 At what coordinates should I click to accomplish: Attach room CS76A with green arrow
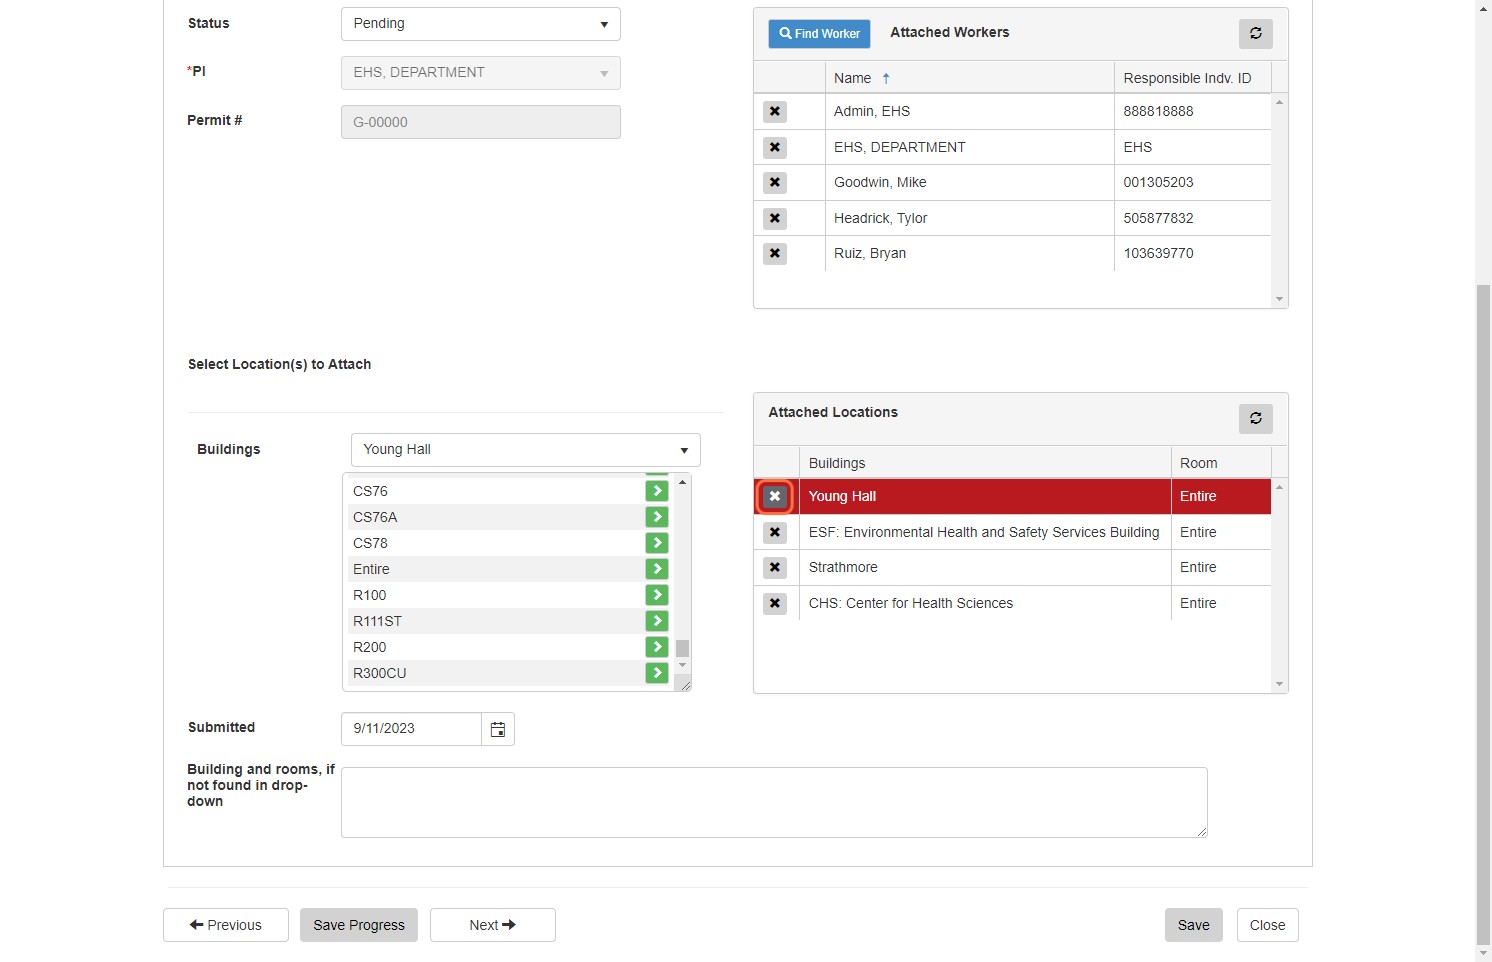pos(656,517)
